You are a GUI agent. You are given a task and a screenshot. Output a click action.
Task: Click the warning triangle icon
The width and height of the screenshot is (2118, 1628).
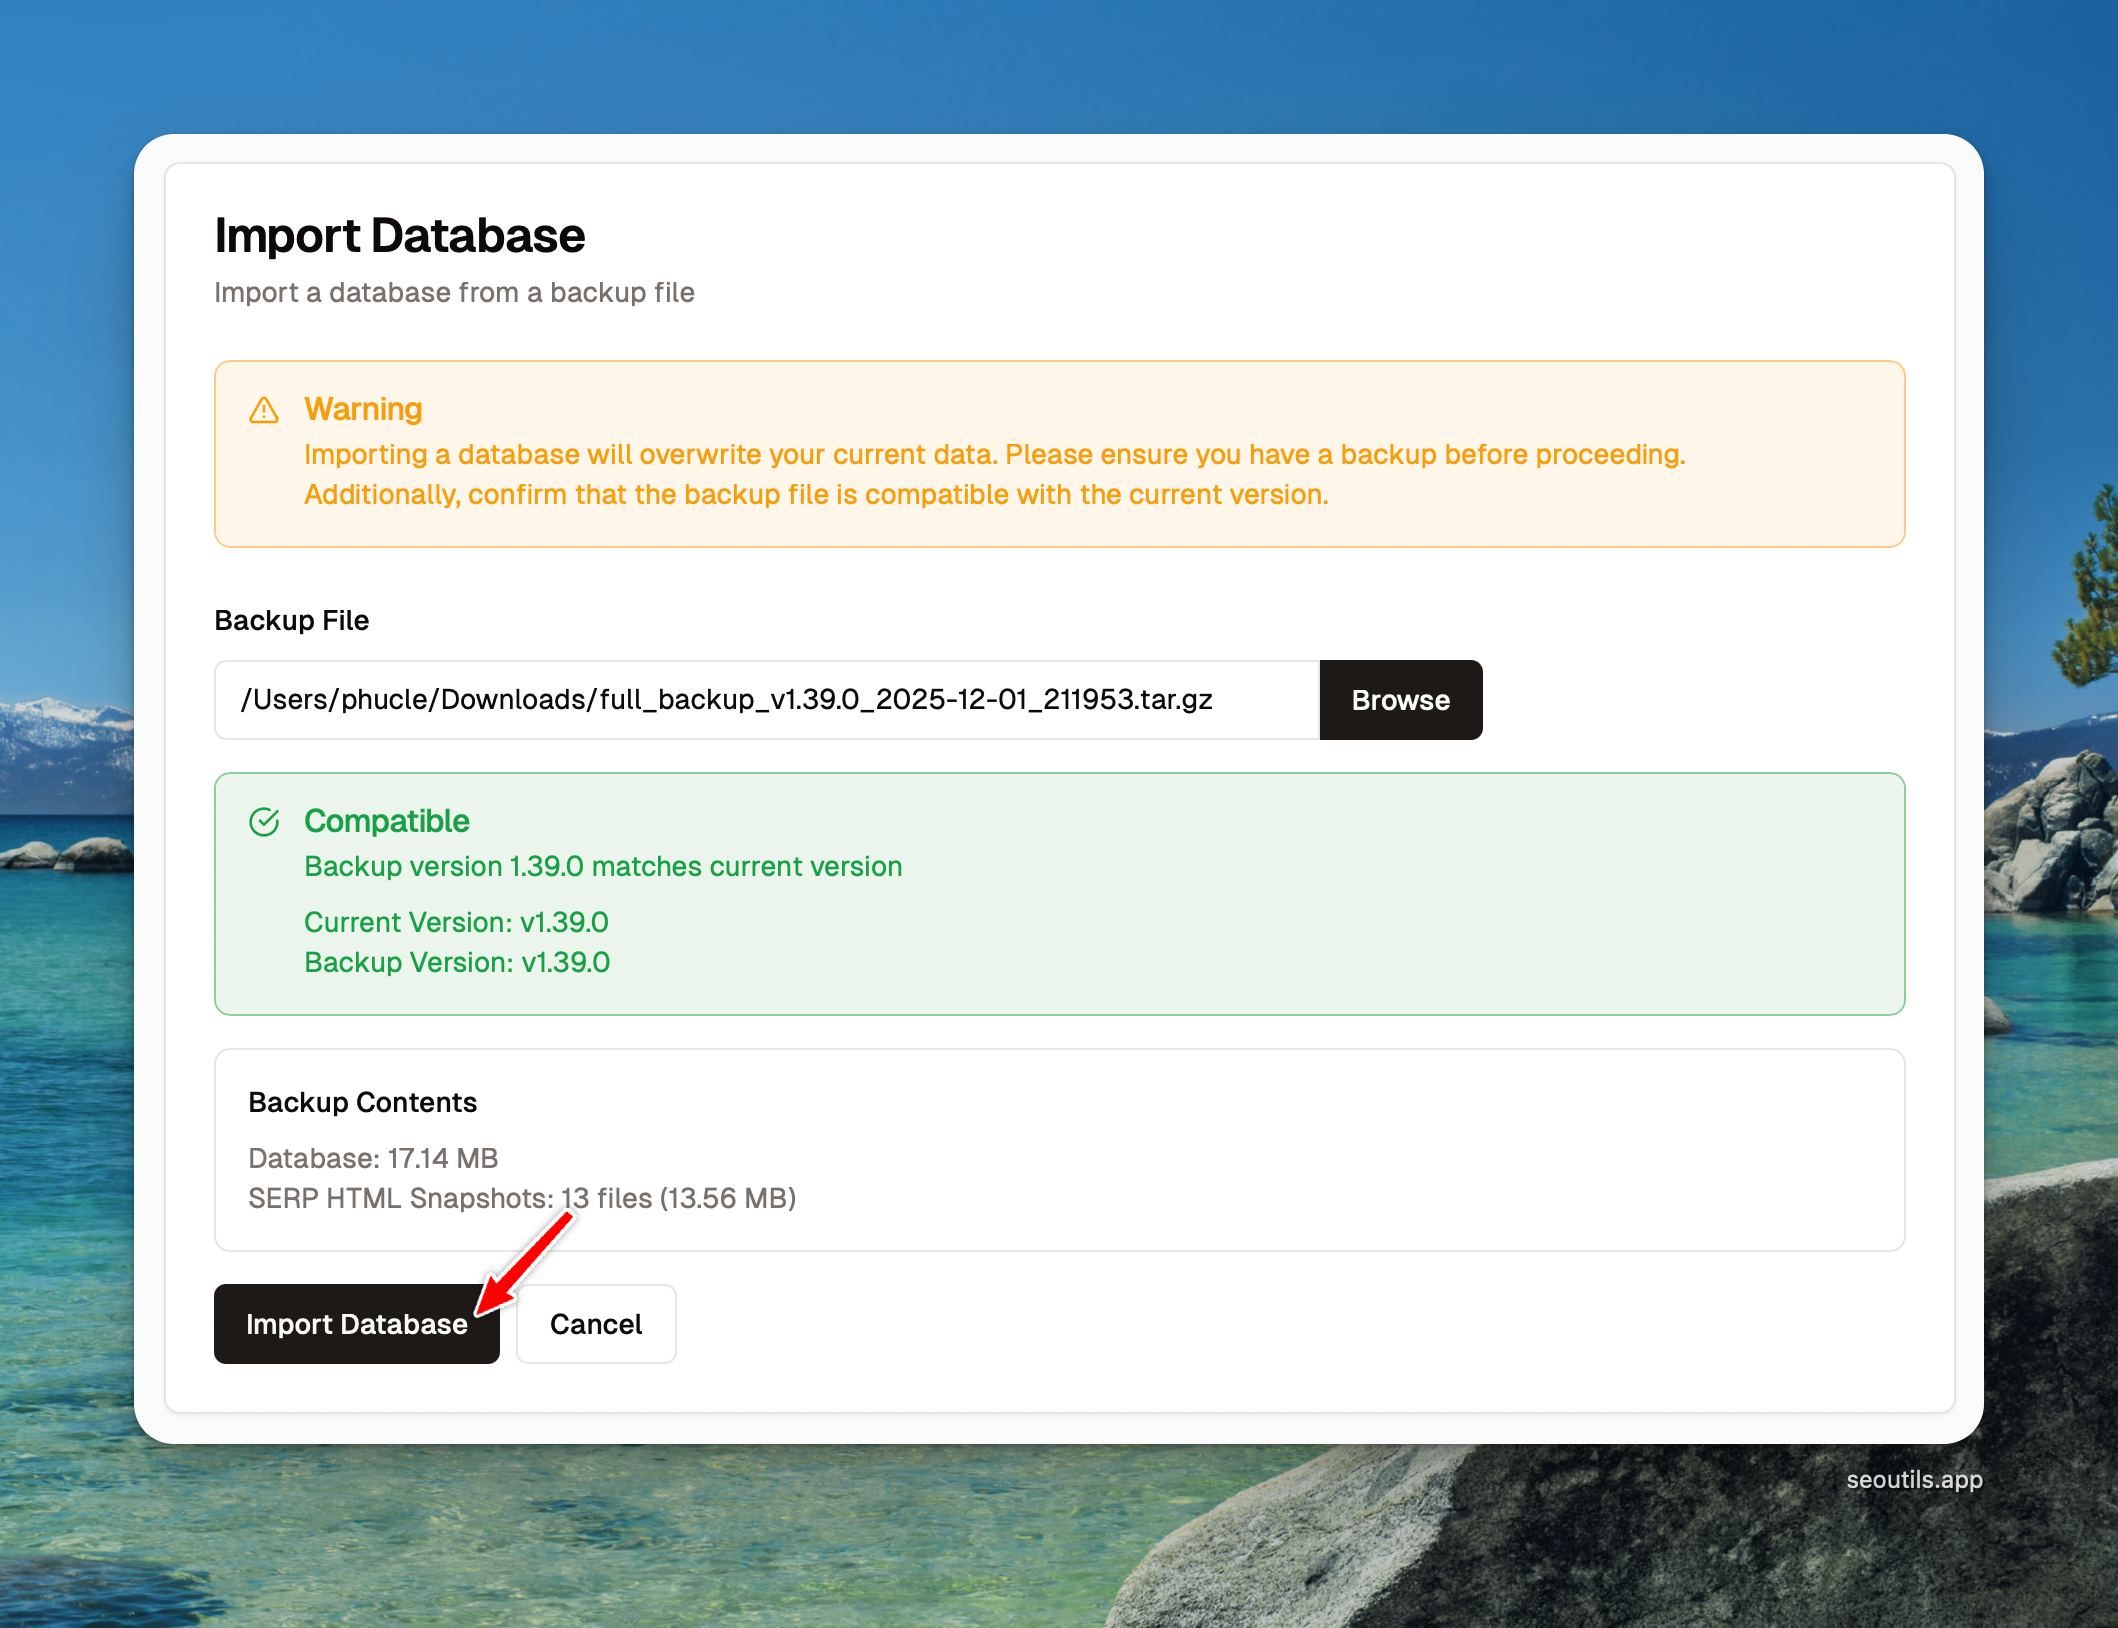[264, 410]
